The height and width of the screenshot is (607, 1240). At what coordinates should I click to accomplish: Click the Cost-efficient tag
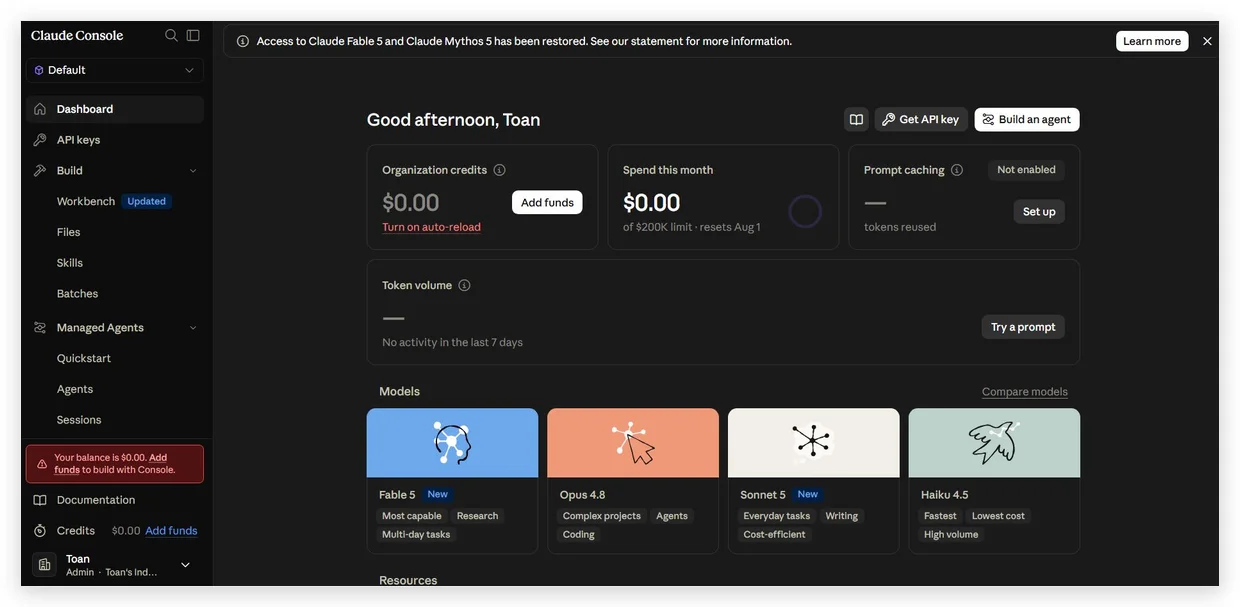[x=775, y=534]
